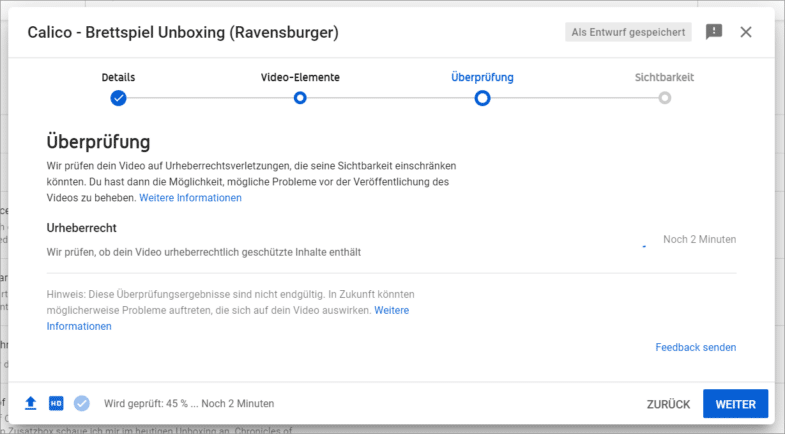Click the completed Details step checkmark circle
Image resolution: width=785 pixels, height=434 pixels.
pyautogui.click(x=118, y=98)
